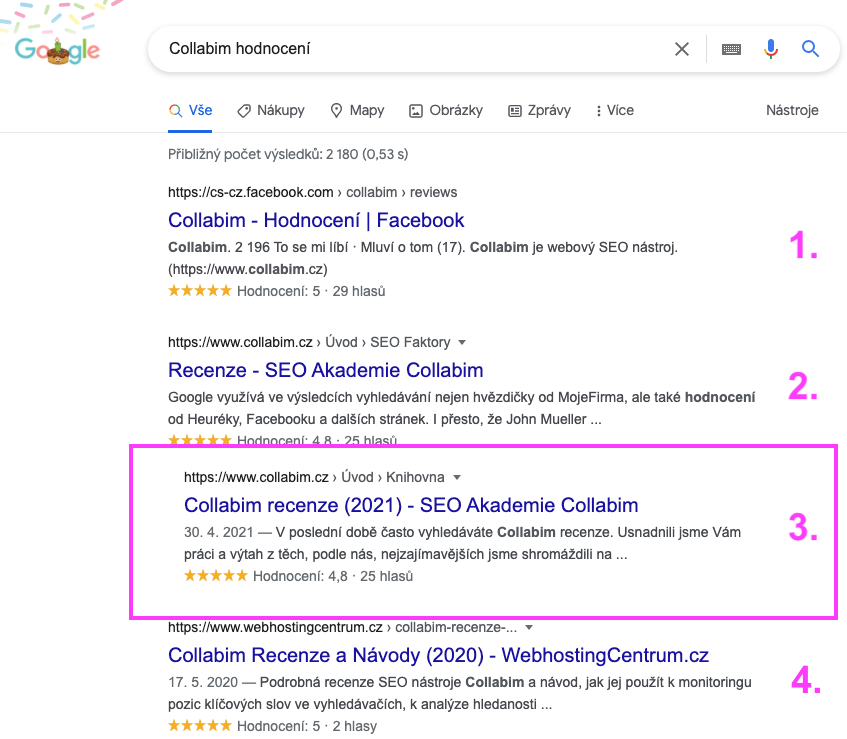Clear the search query with the X icon
This screenshot has height=739, width=847.
tap(682, 49)
